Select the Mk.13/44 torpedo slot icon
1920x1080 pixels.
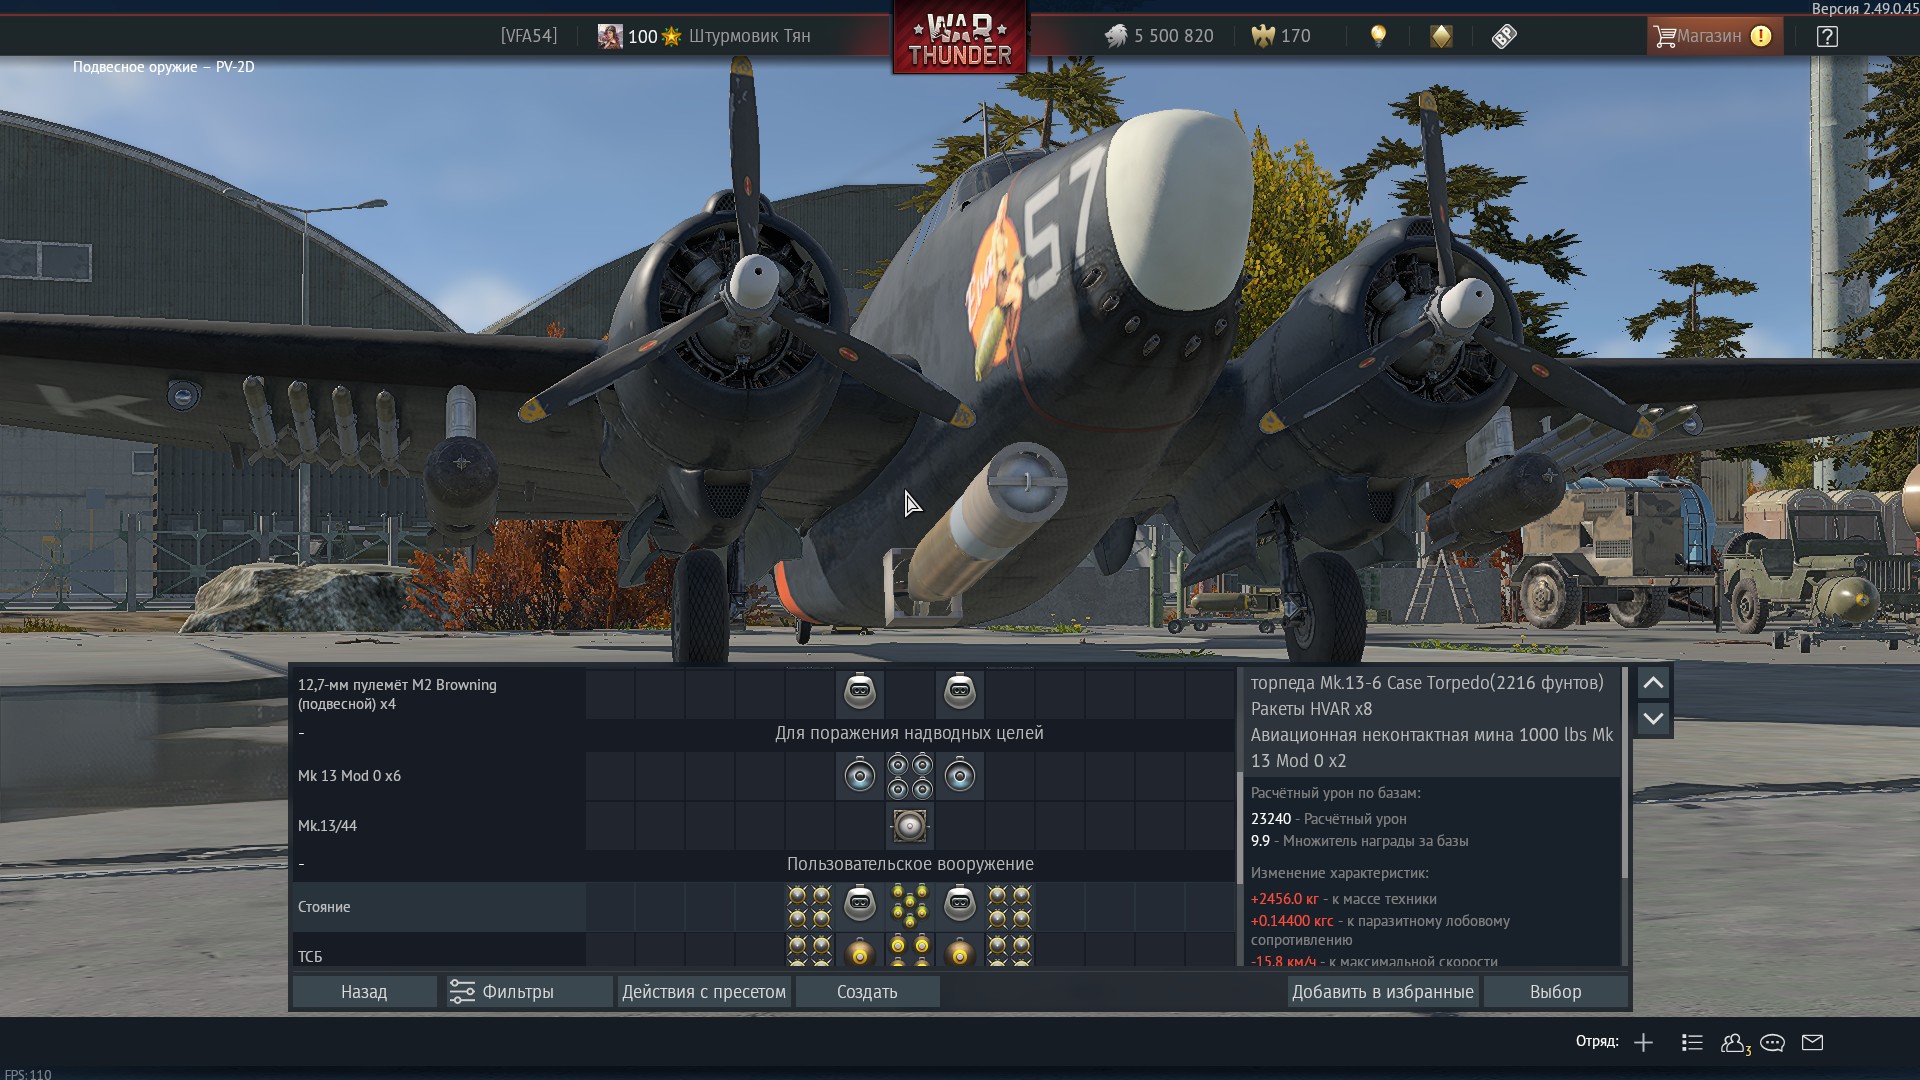909,826
